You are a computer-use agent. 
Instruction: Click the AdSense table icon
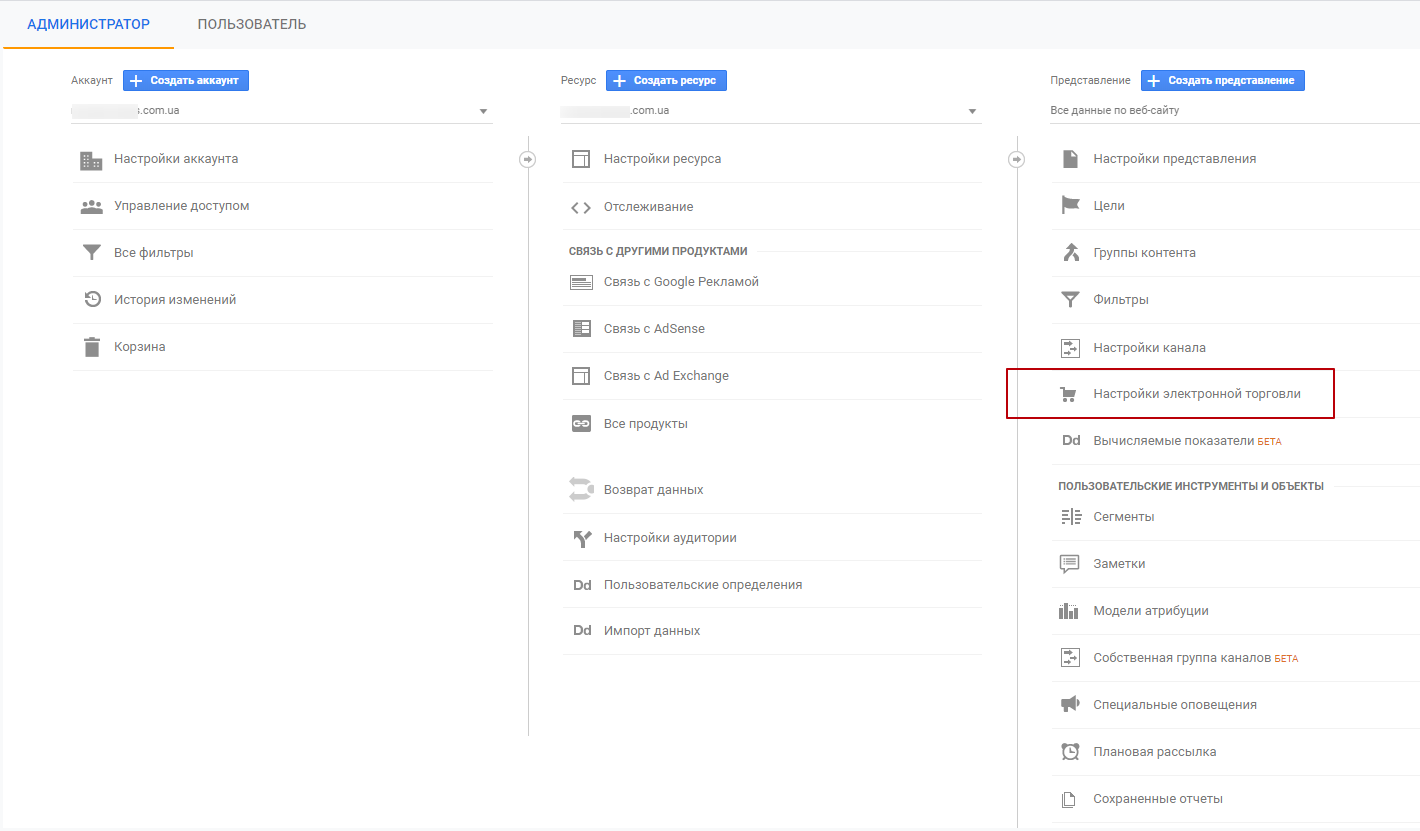point(581,329)
